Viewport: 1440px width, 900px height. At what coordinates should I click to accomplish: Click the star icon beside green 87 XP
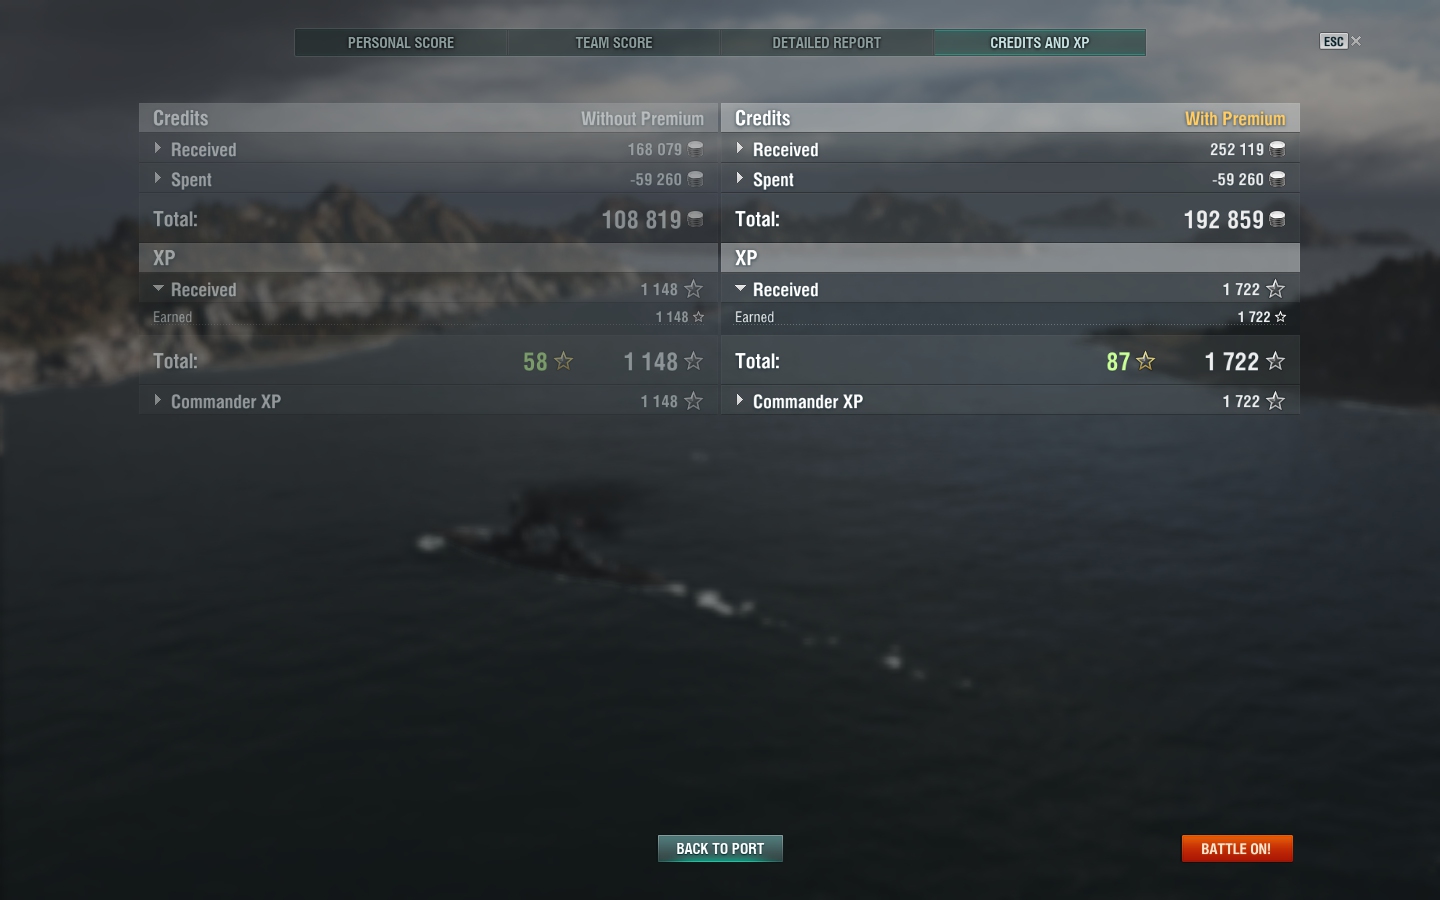(1146, 361)
